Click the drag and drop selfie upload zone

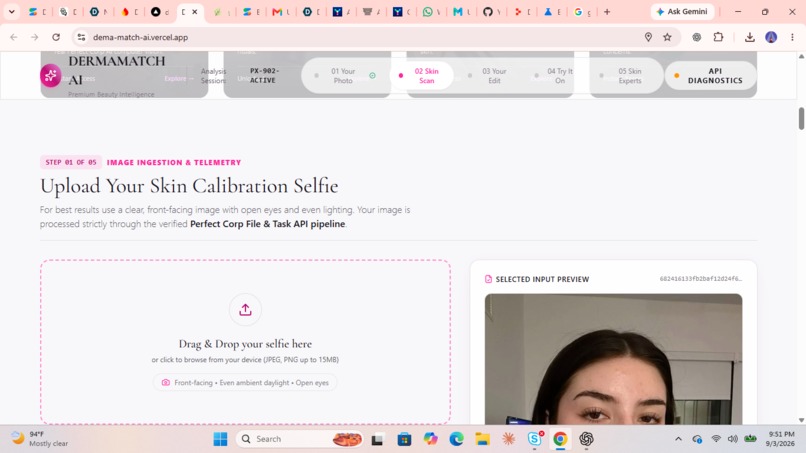coord(246,342)
